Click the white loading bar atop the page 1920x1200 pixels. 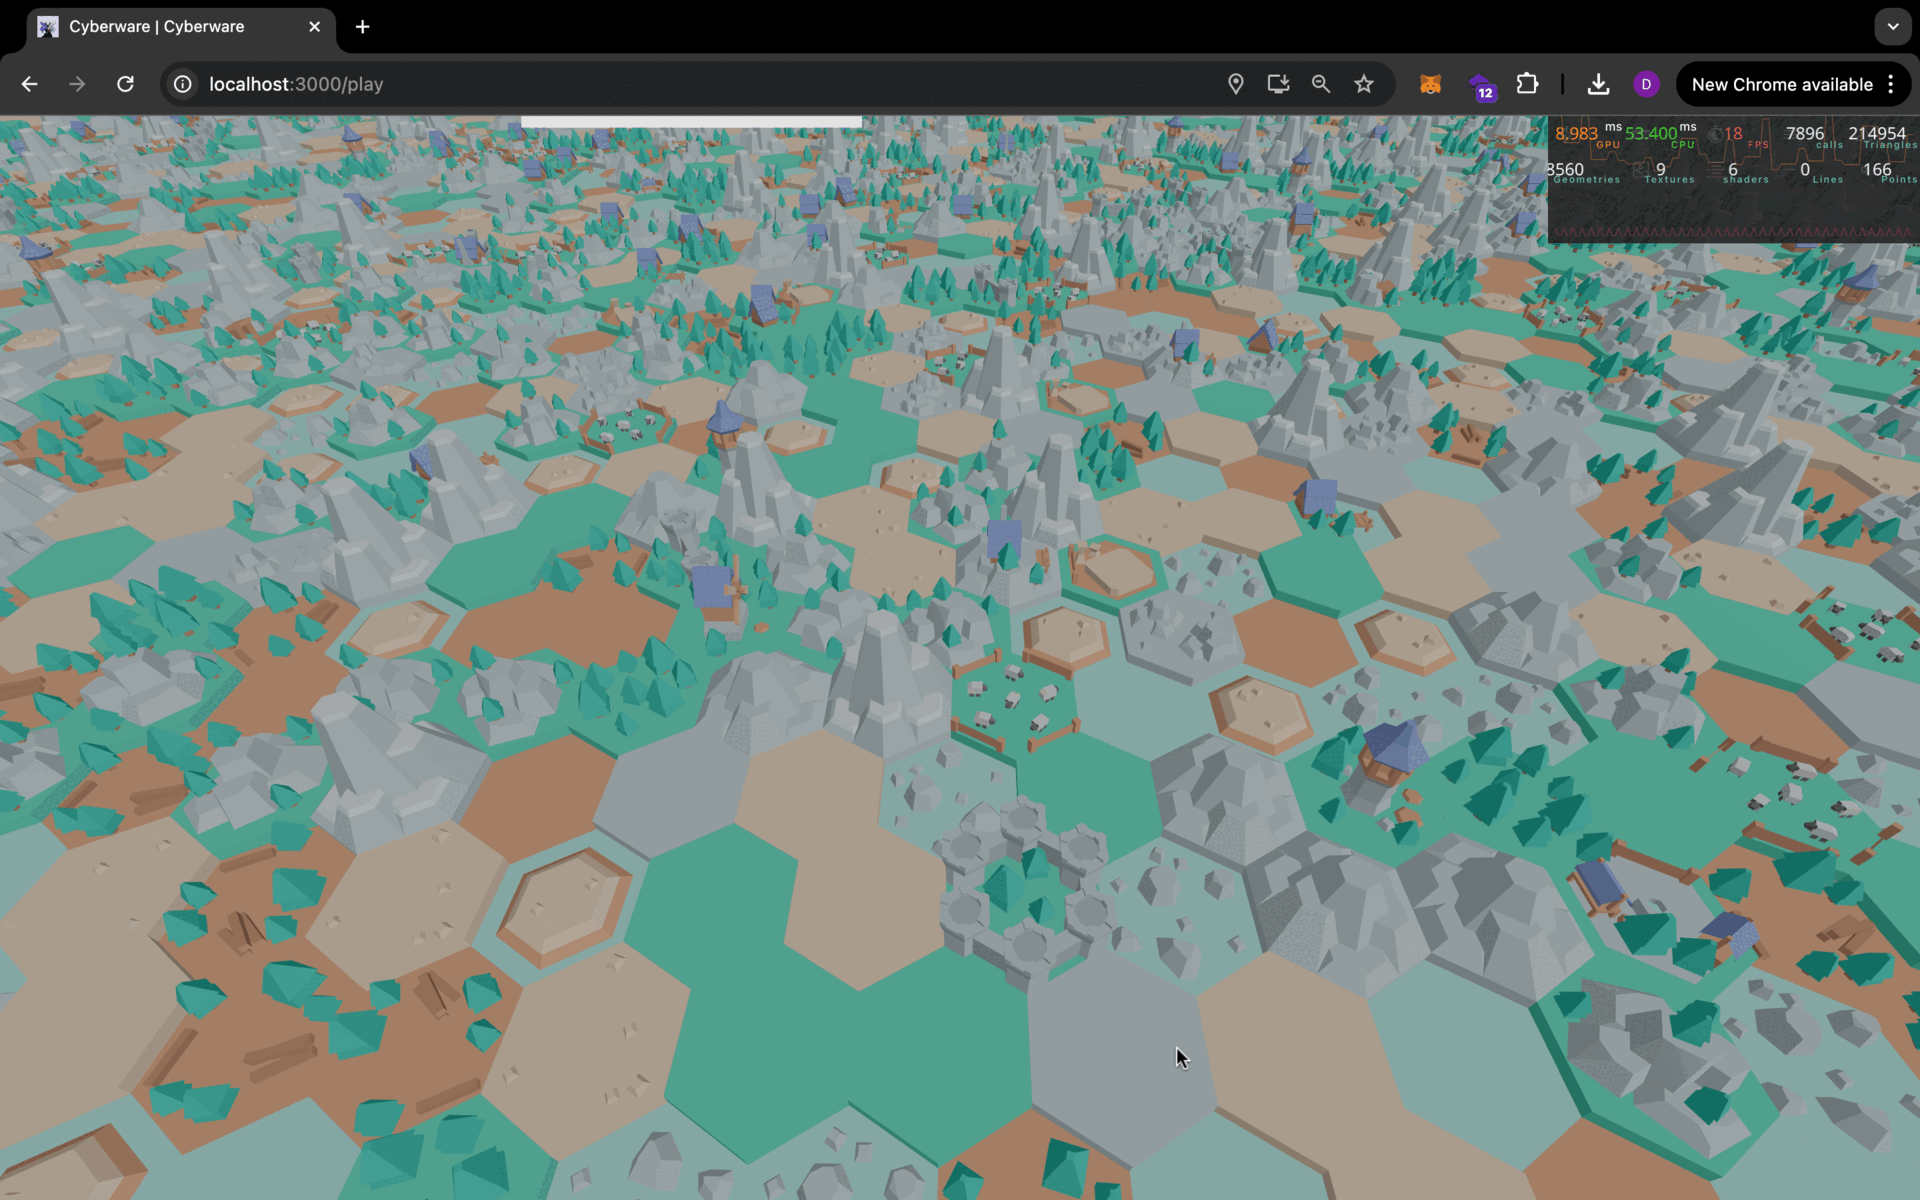(x=693, y=120)
